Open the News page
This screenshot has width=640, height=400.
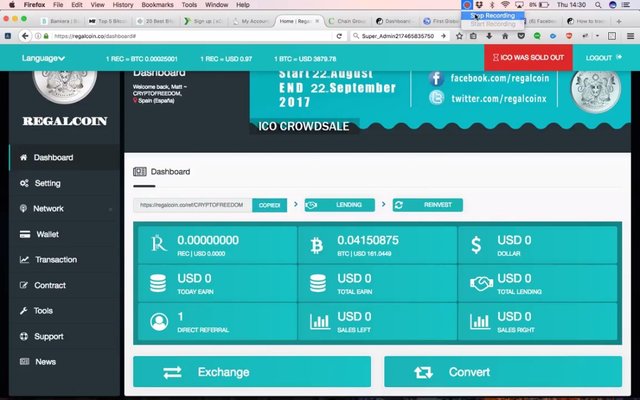click(64, 362)
